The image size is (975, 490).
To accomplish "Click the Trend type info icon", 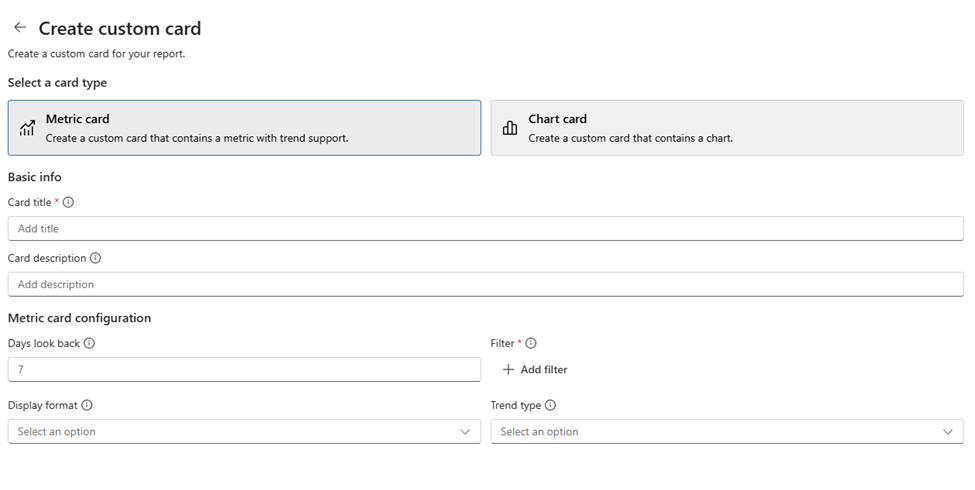I will pyautogui.click(x=550, y=405).
